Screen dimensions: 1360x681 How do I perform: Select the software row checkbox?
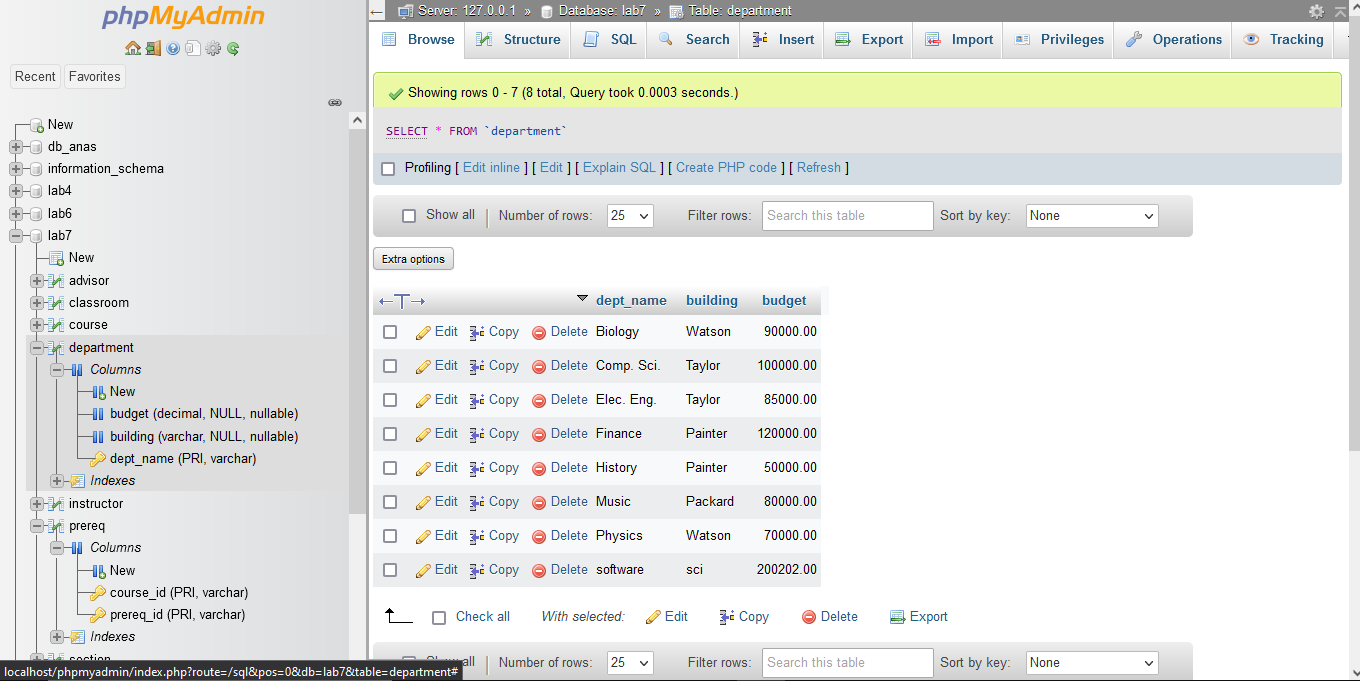390,570
